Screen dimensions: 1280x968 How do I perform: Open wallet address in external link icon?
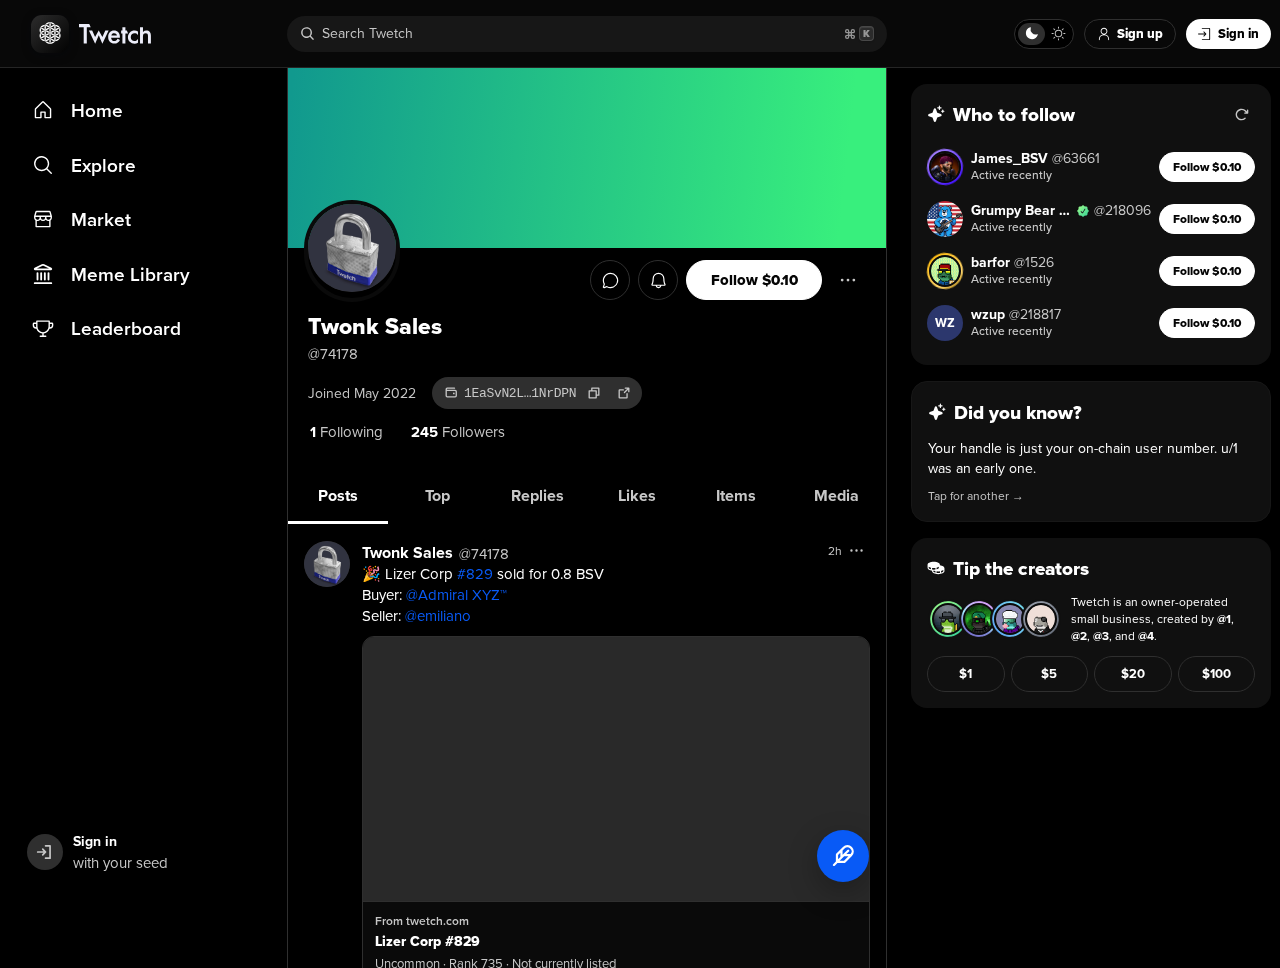tap(624, 393)
